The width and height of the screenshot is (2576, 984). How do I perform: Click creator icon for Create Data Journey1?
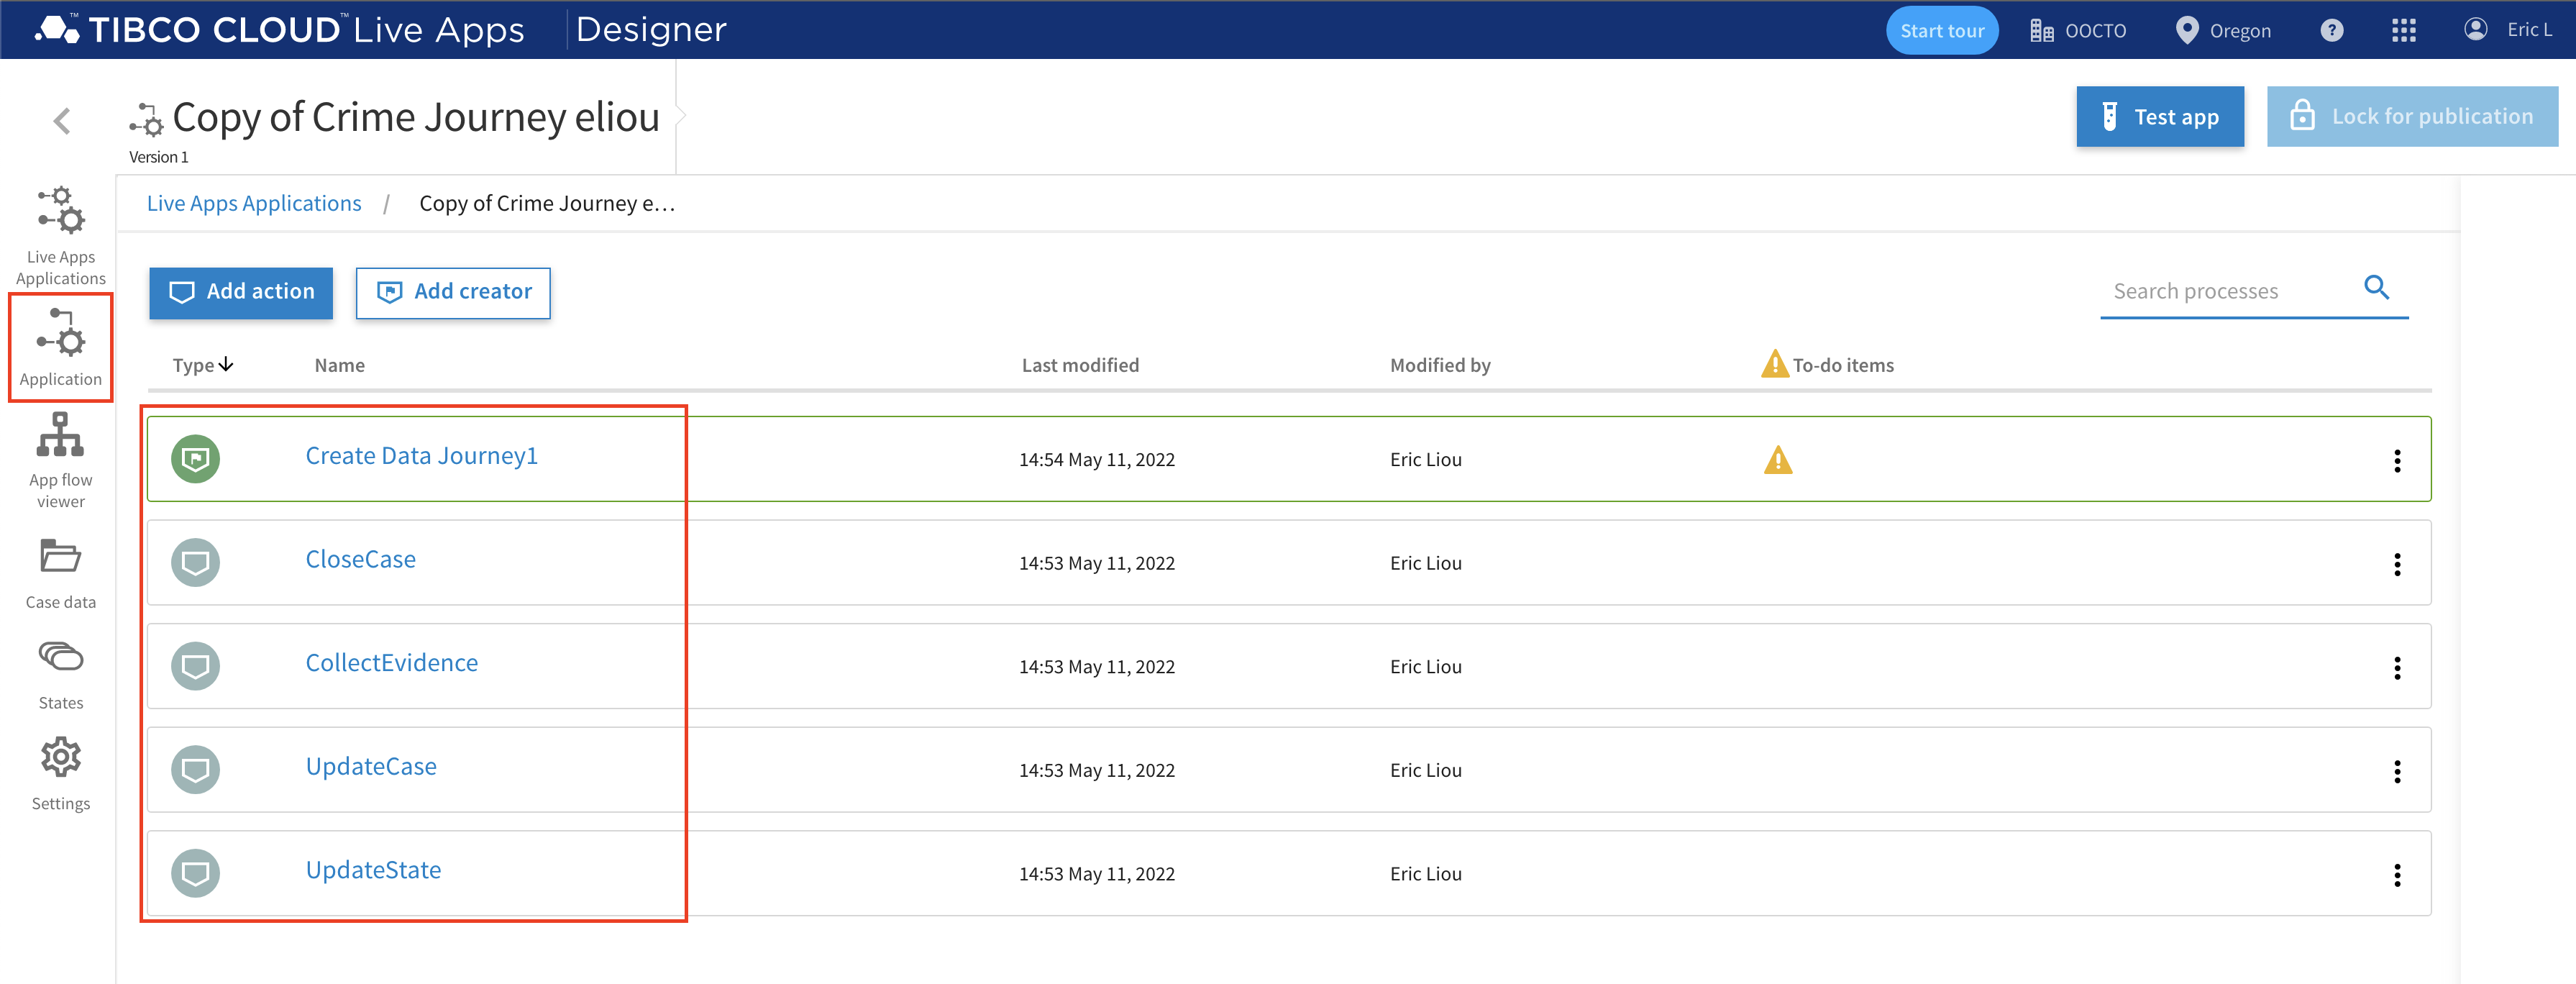195,459
